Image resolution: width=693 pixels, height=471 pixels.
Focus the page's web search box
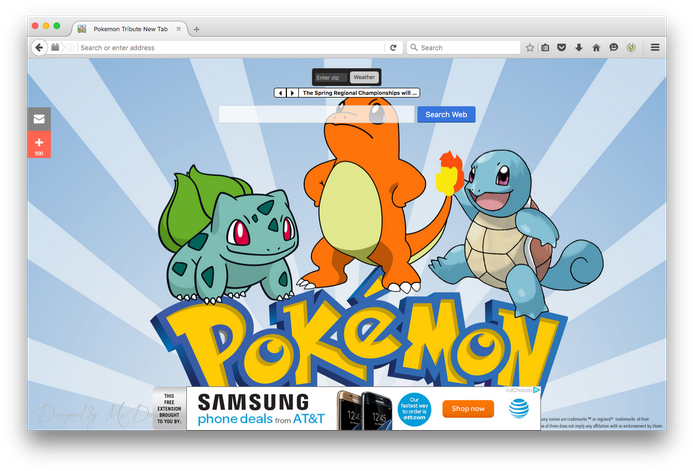pyautogui.click(x=316, y=114)
